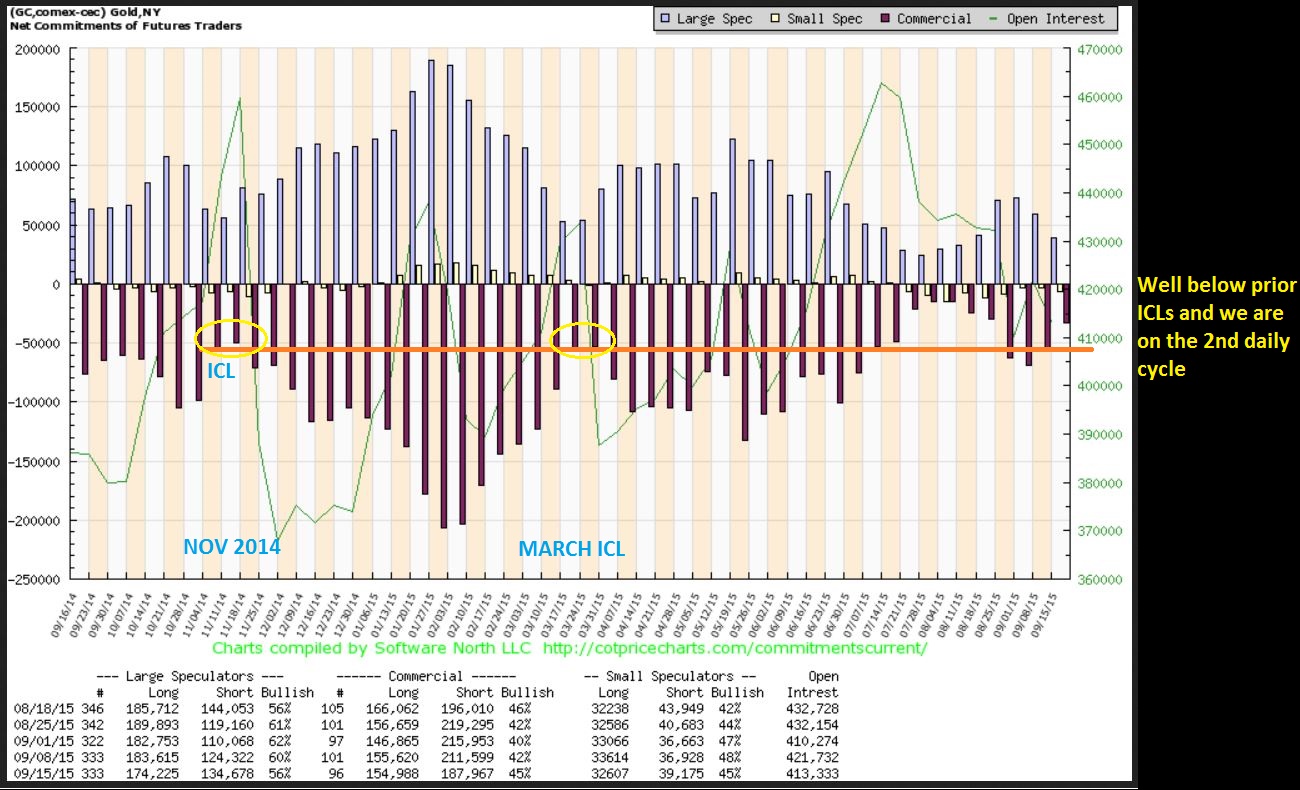Select the MARCH ICL annotation label
Viewport: 1300px width, 790px height.
pyautogui.click(x=571, y=548)
